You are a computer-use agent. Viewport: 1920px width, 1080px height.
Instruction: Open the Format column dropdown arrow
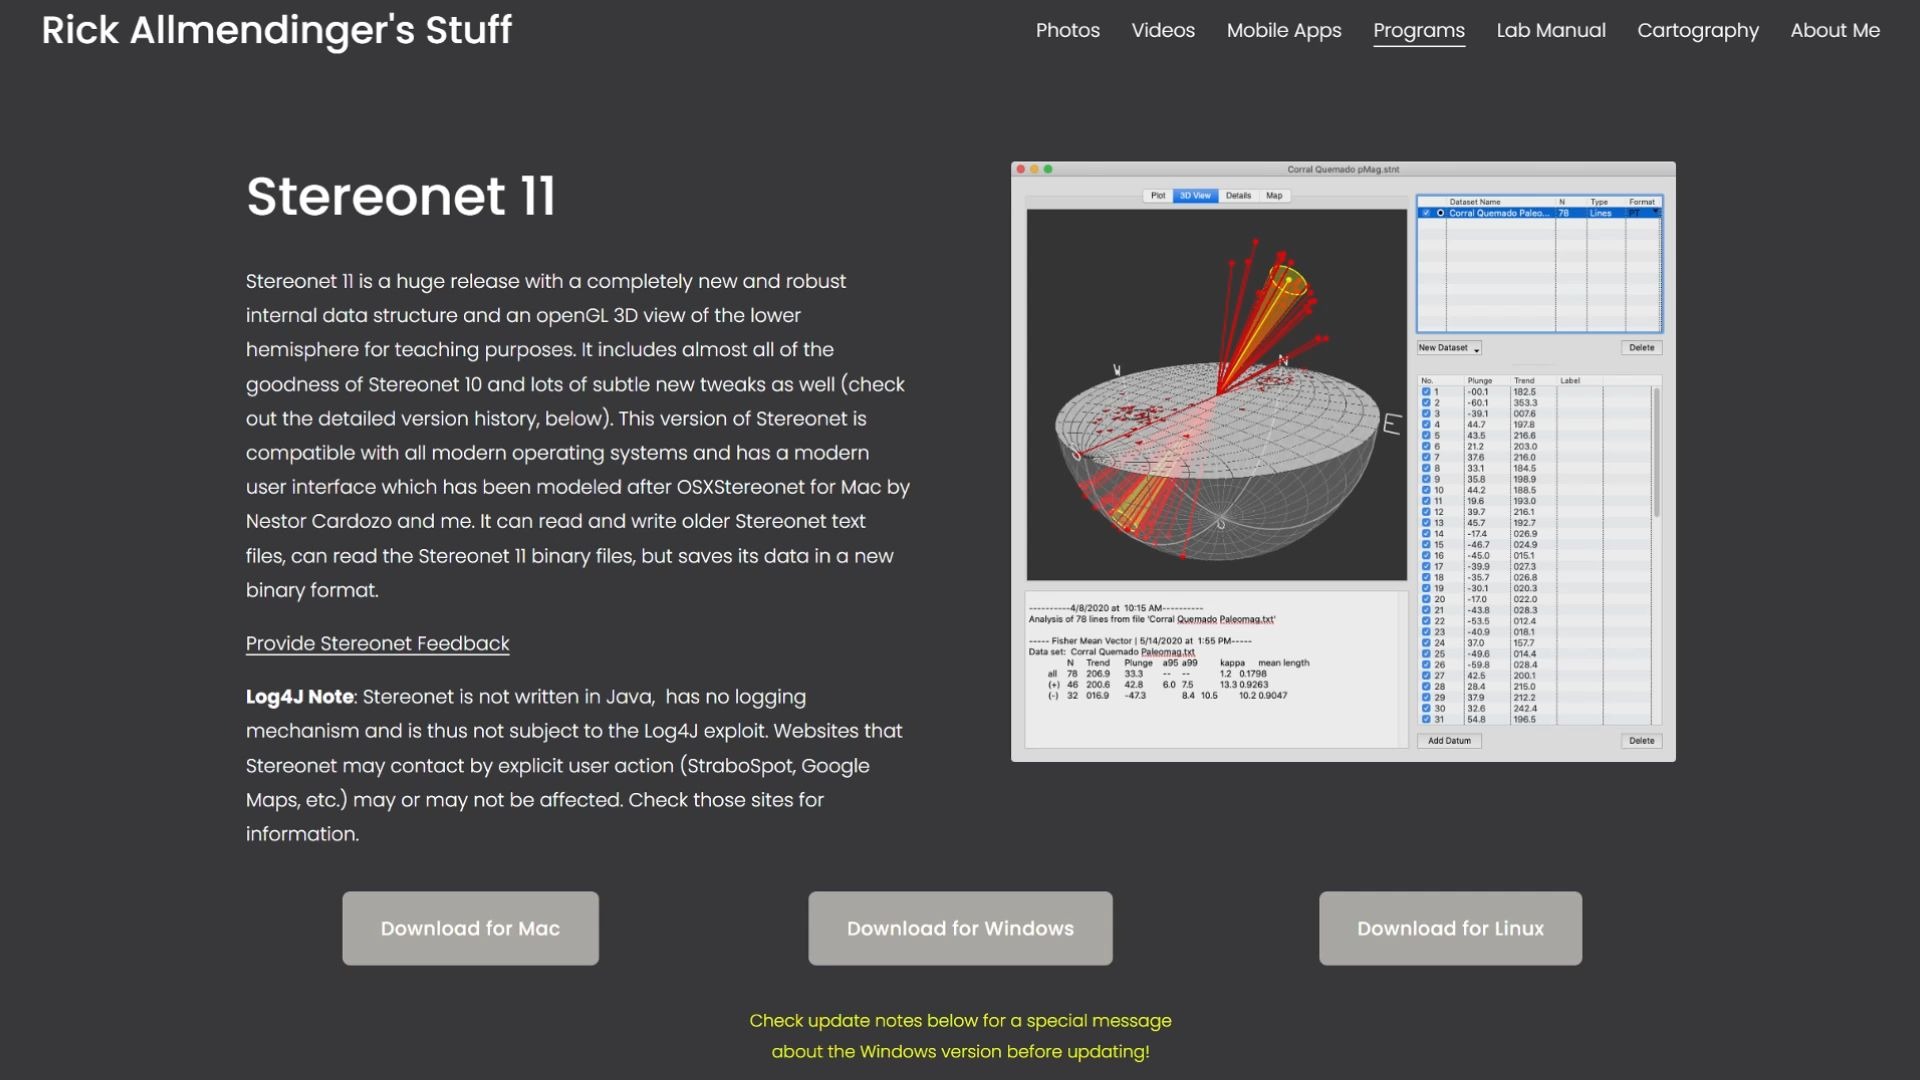(x=1656, y=212)
